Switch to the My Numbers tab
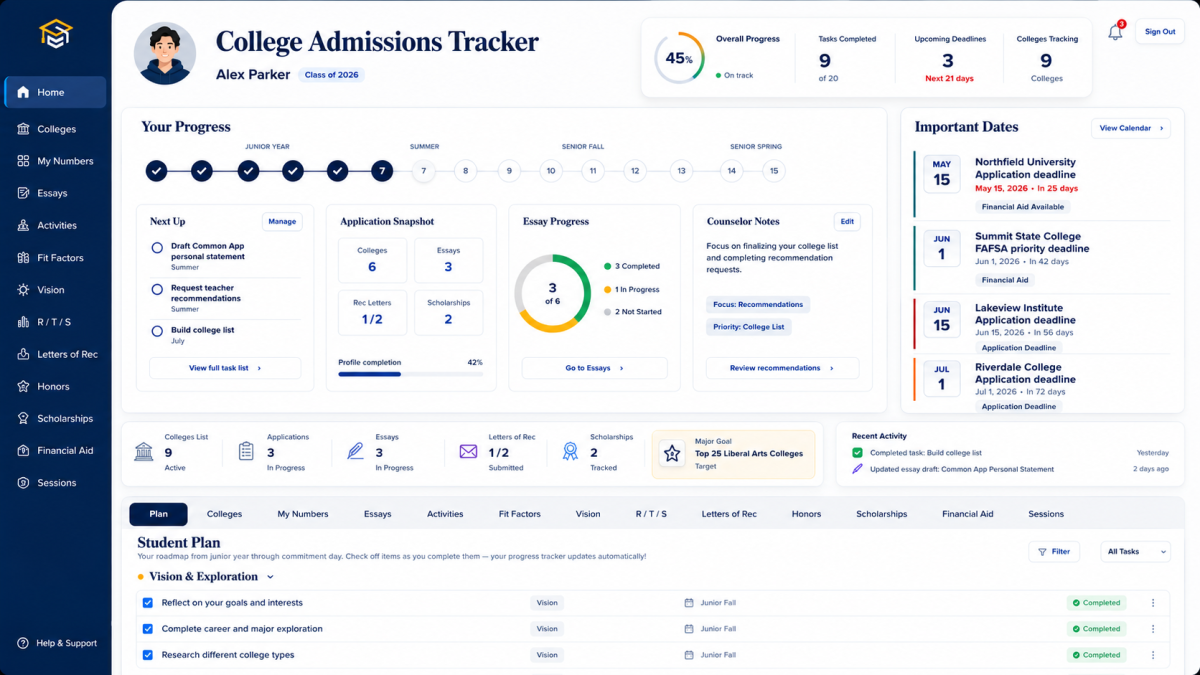Viewport: 1200px width, 675px height. (303, 514)
